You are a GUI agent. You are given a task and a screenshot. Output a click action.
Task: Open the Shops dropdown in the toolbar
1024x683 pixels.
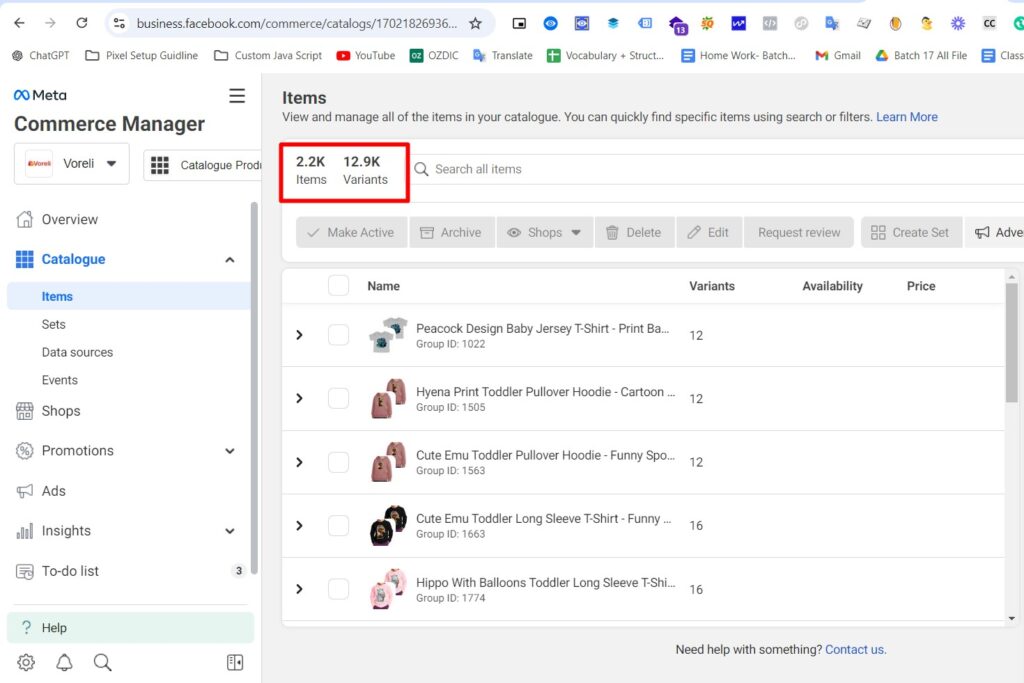coord(545,232)
